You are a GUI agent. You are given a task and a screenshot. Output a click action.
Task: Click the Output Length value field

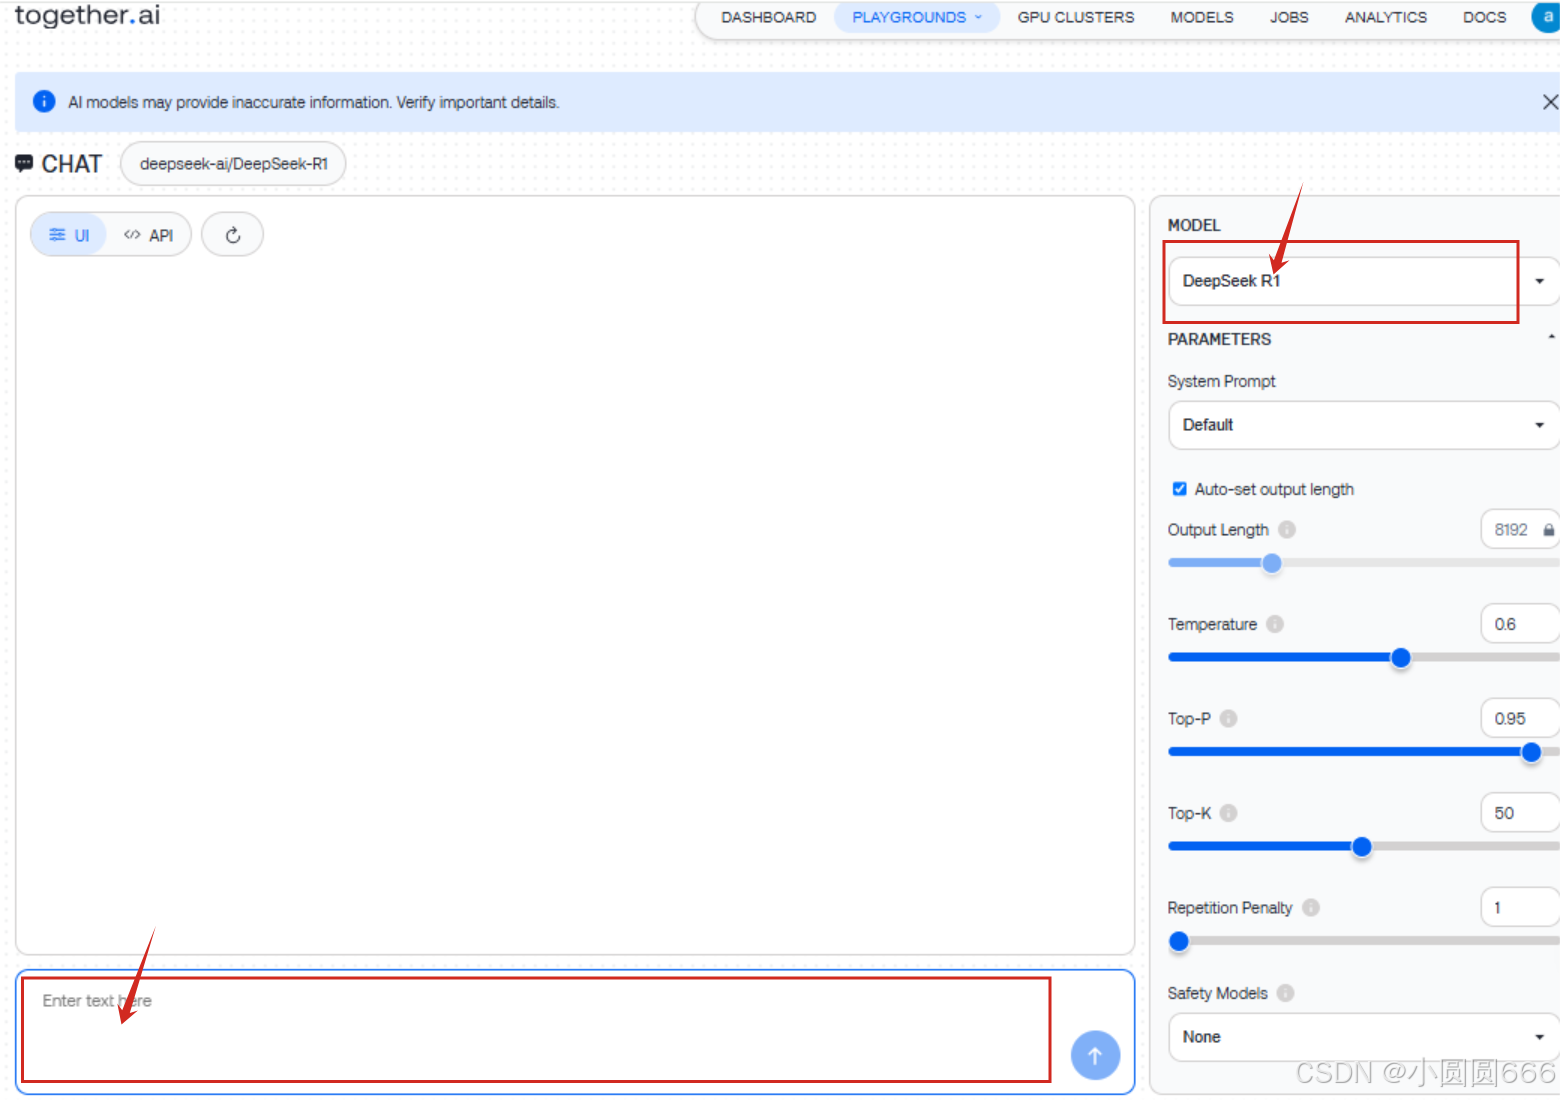(1520, 530)
